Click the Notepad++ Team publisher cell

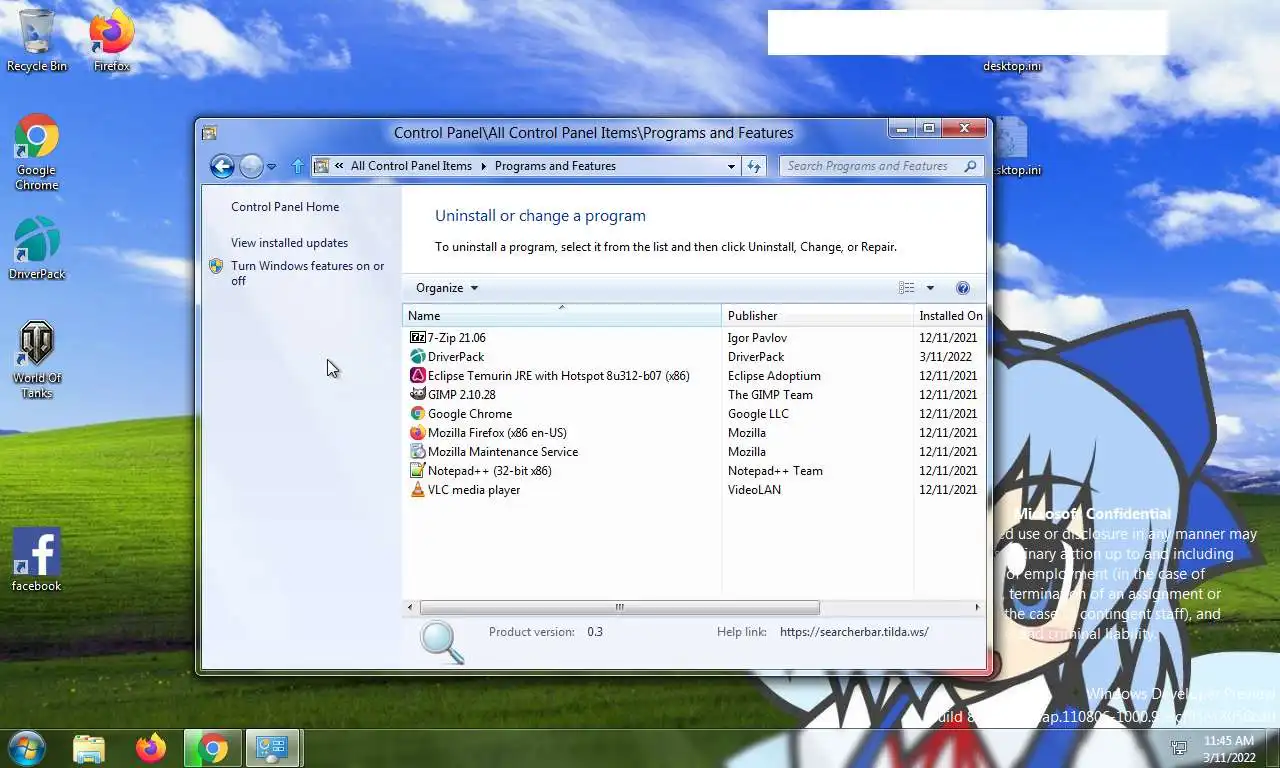click(775, 471)
